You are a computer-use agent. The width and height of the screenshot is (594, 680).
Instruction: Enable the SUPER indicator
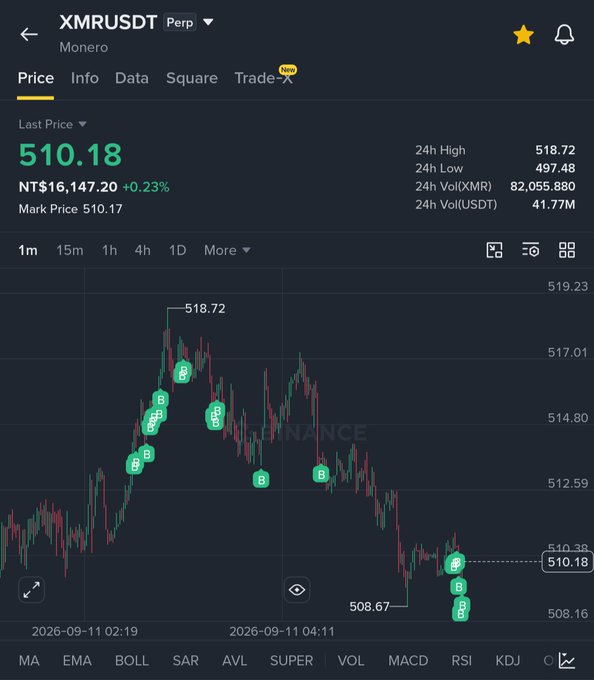(x=291, y=660)
